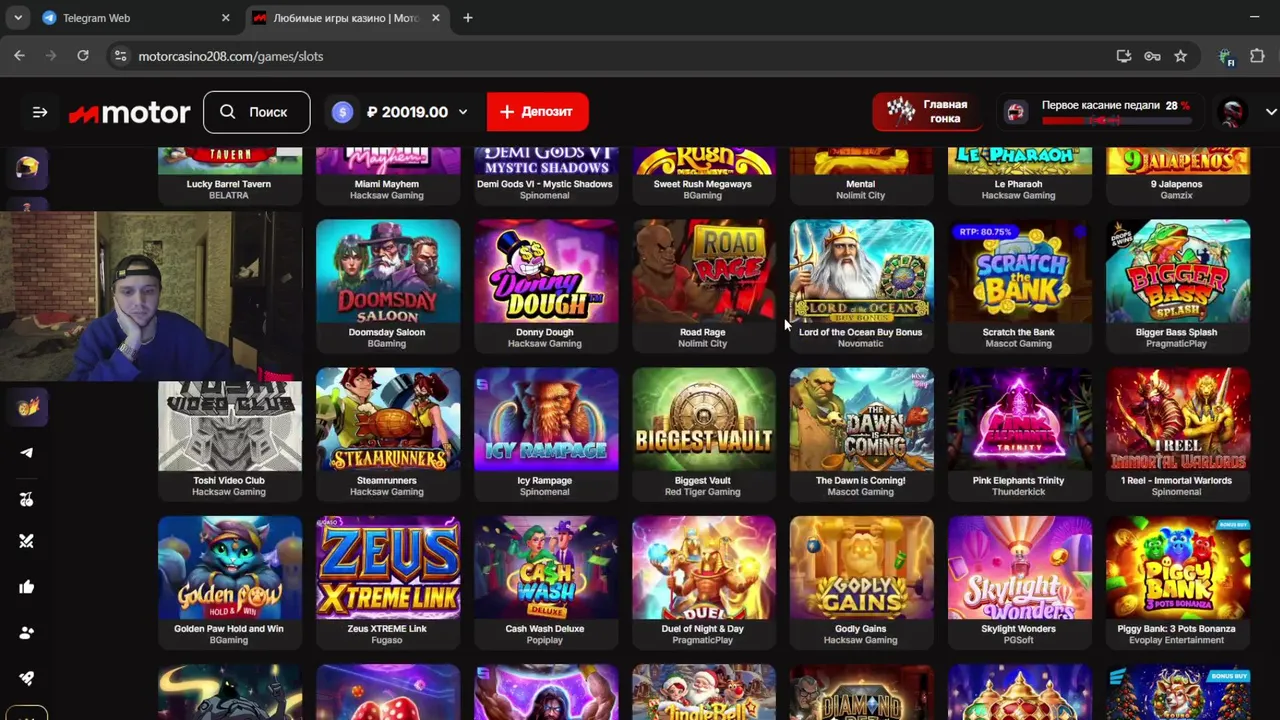
Task: Open the Icy Rampage game thumbnail
Action: 546,420
